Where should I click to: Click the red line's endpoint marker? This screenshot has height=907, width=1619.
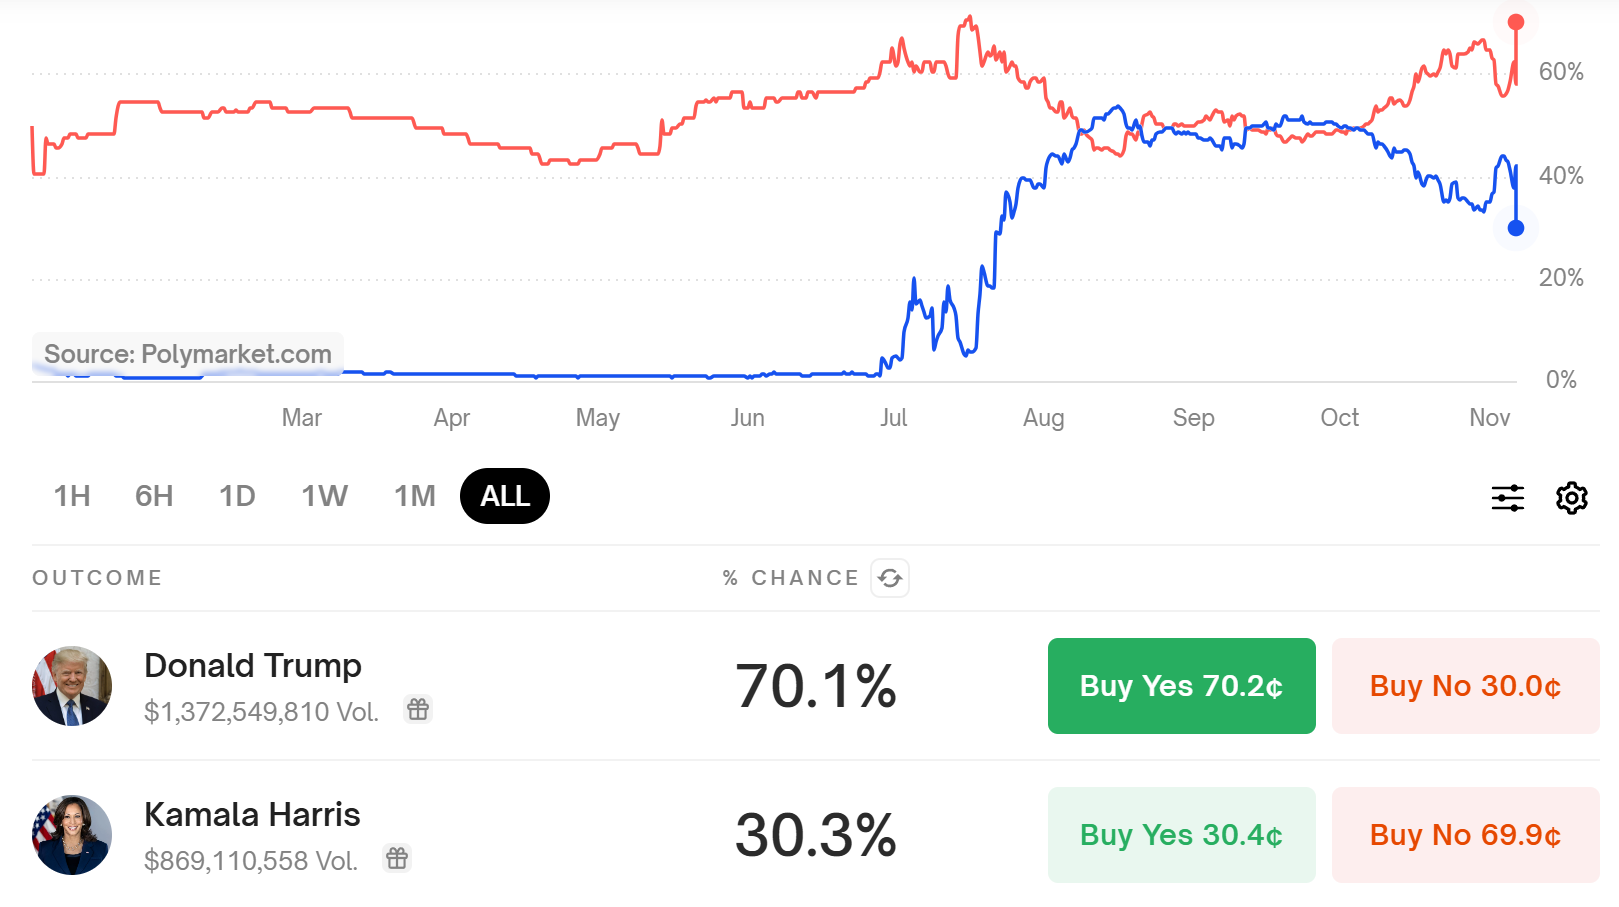point(1515,19)
